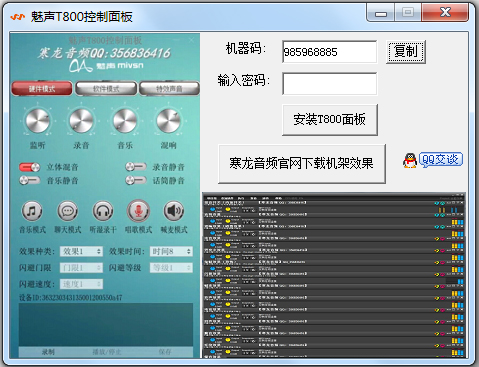Click the 录制 record button
This screenshot has width=479, height=367.
[x=48, y=352]
